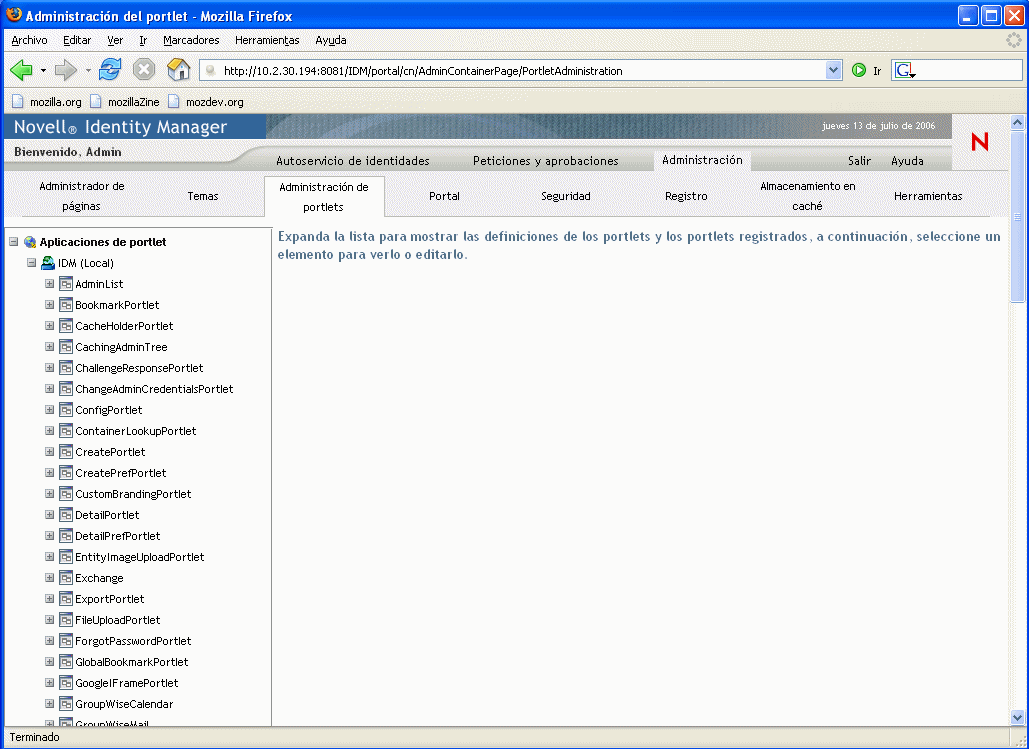Switch to Autoservicio de identidades tab
Viewport: 1029px width, 749px height.
point(352,161)
